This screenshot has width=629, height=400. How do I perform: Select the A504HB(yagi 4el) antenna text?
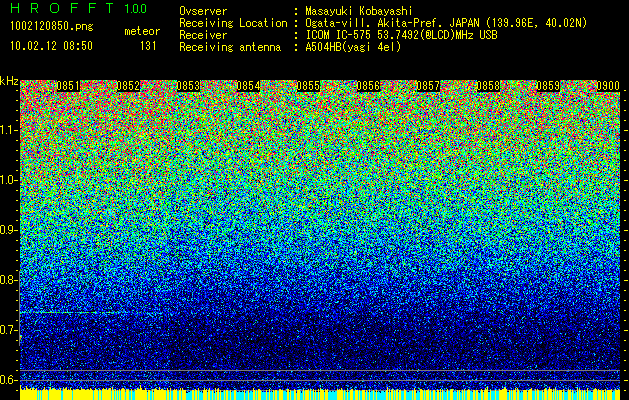353,47
